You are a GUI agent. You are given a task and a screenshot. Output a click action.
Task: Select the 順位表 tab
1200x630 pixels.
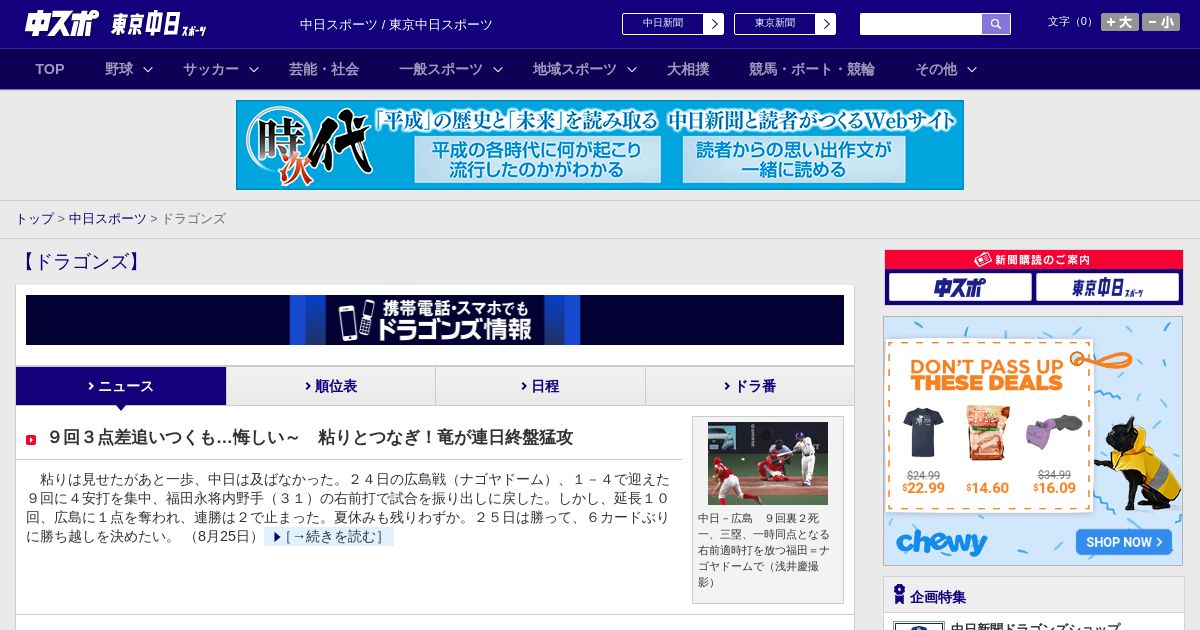[331, 386]
